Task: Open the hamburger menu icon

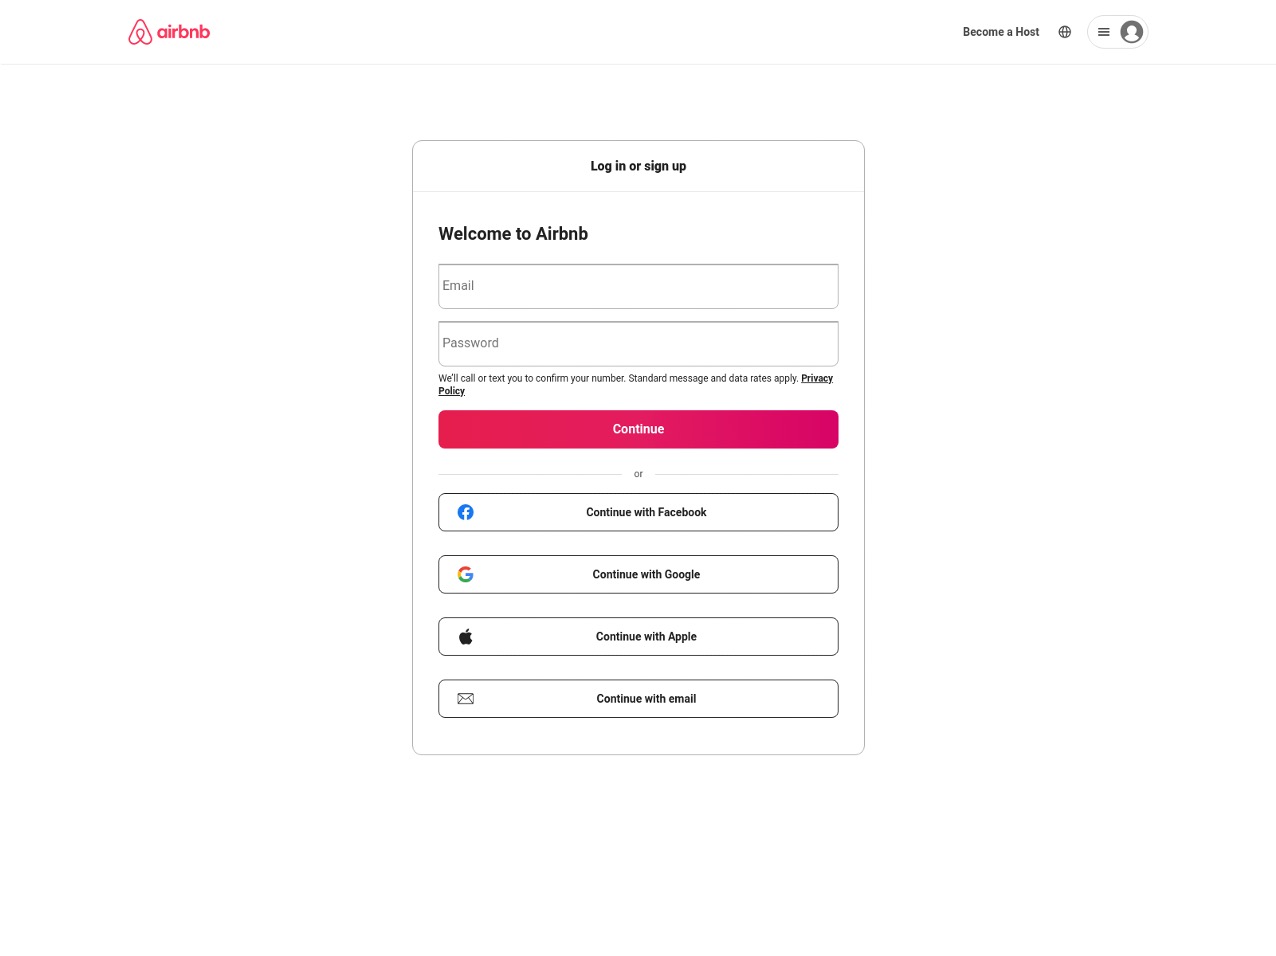Action: 1103,32
